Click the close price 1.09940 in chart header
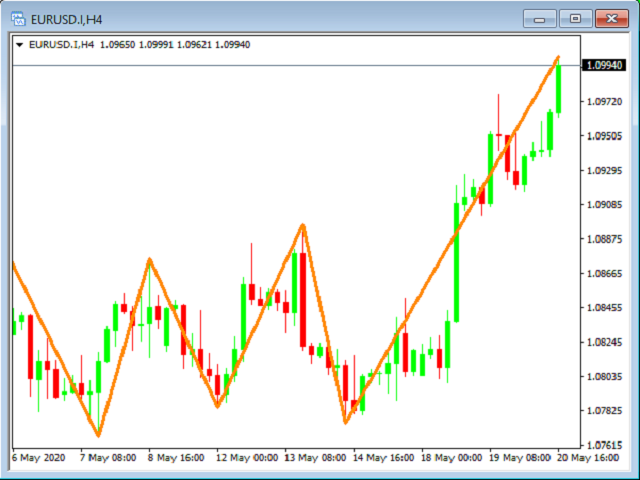The height and width of the screenshot is (480, 640). click(x=233, y=45)
